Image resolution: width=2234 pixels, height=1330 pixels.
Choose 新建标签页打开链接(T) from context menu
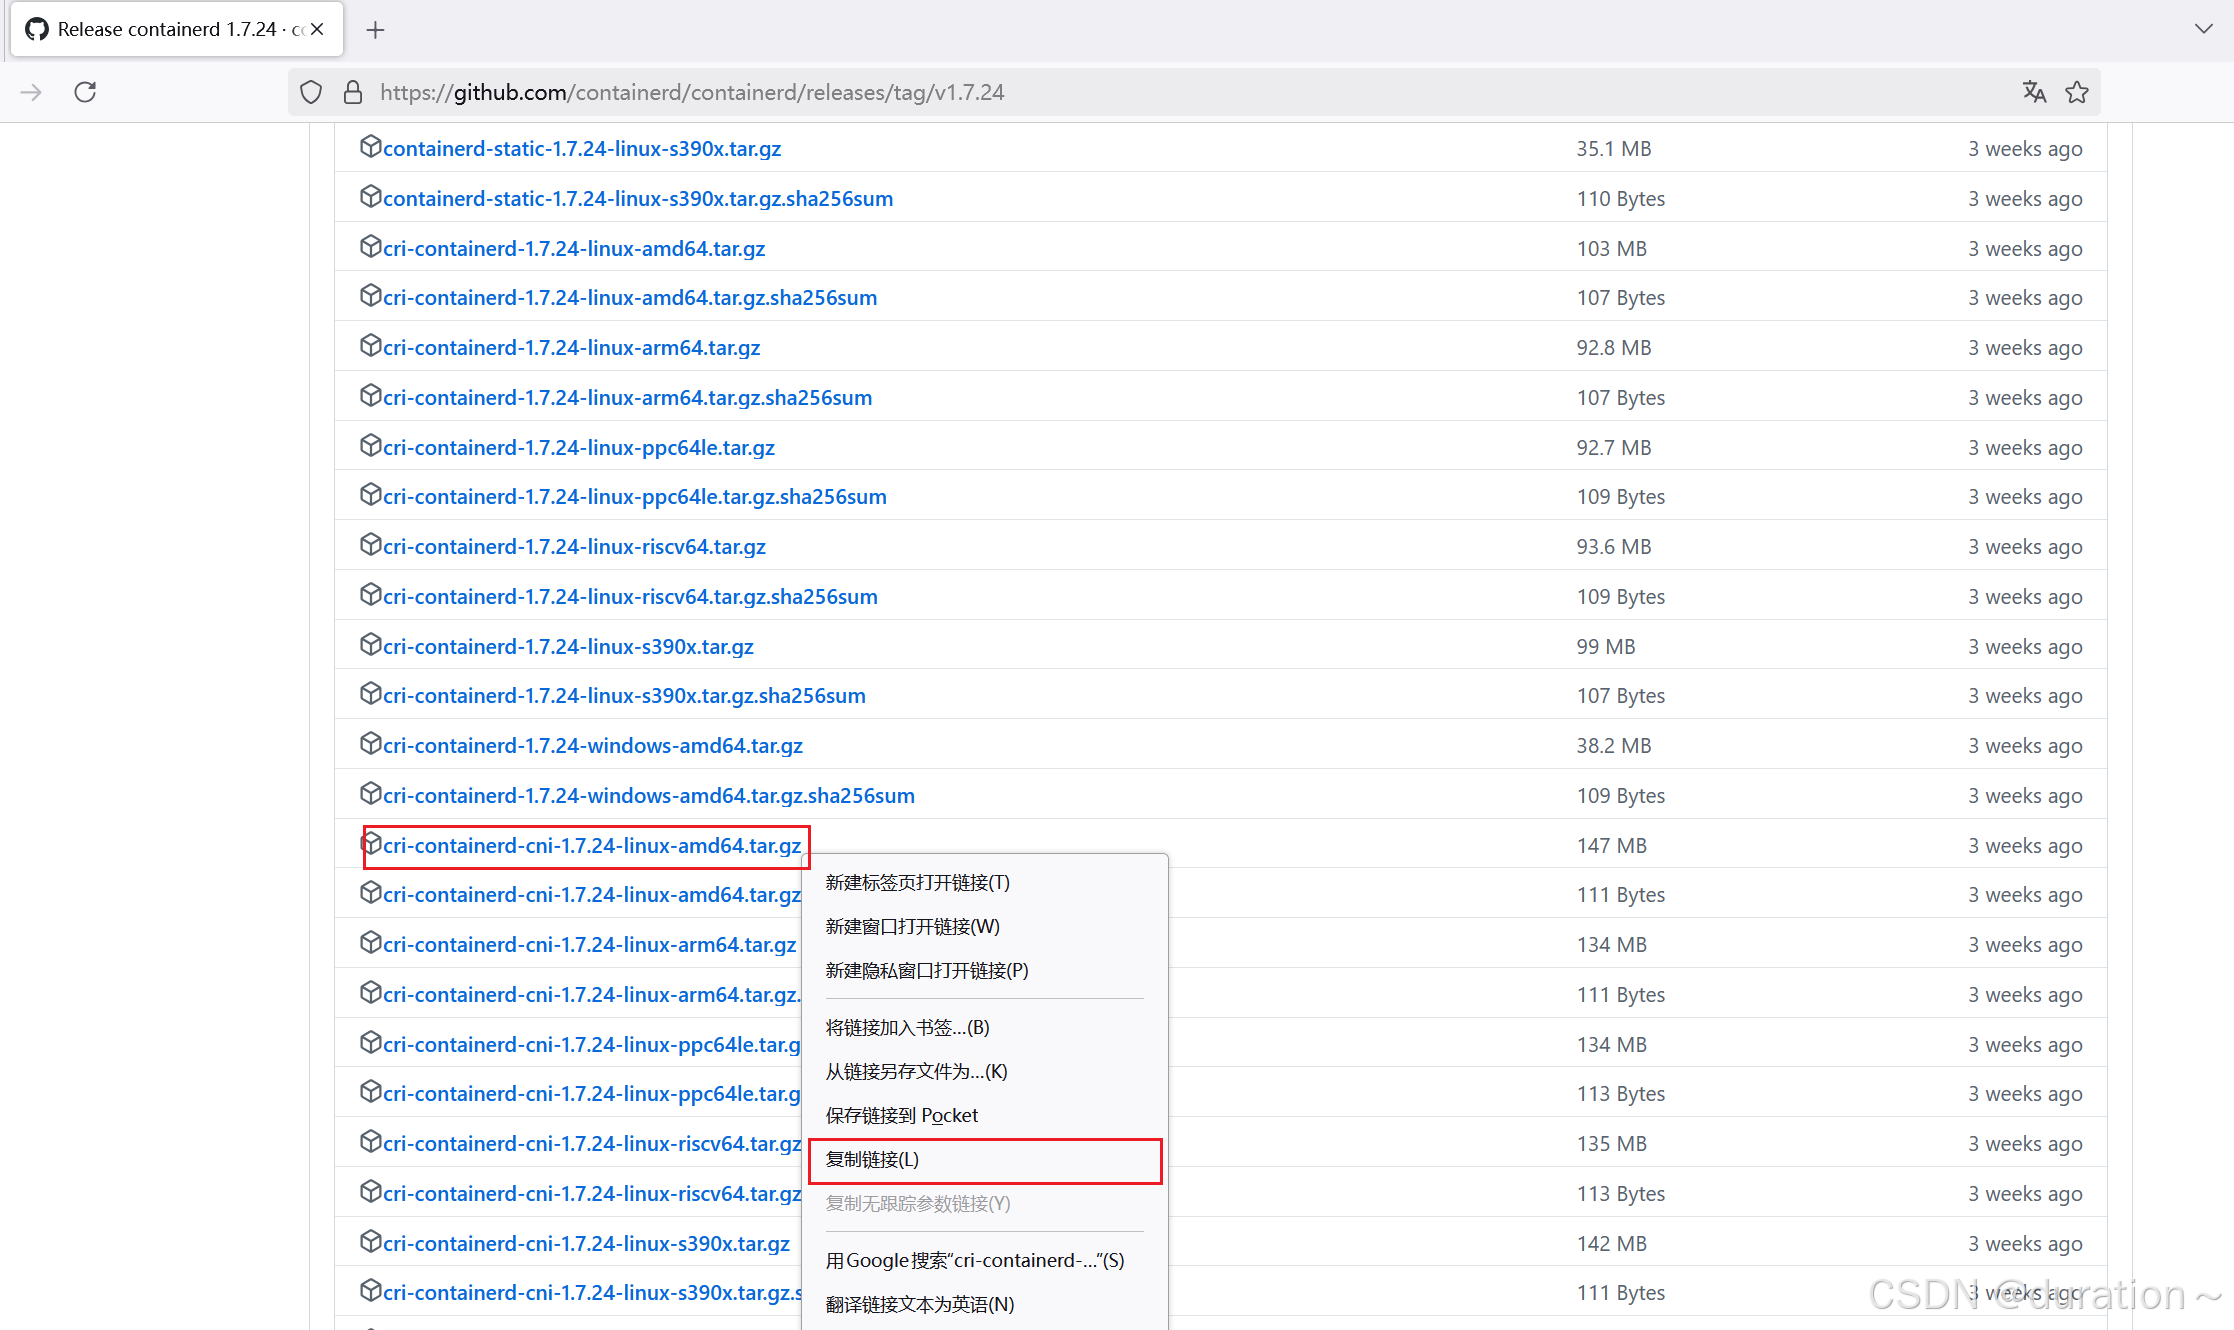985,883
